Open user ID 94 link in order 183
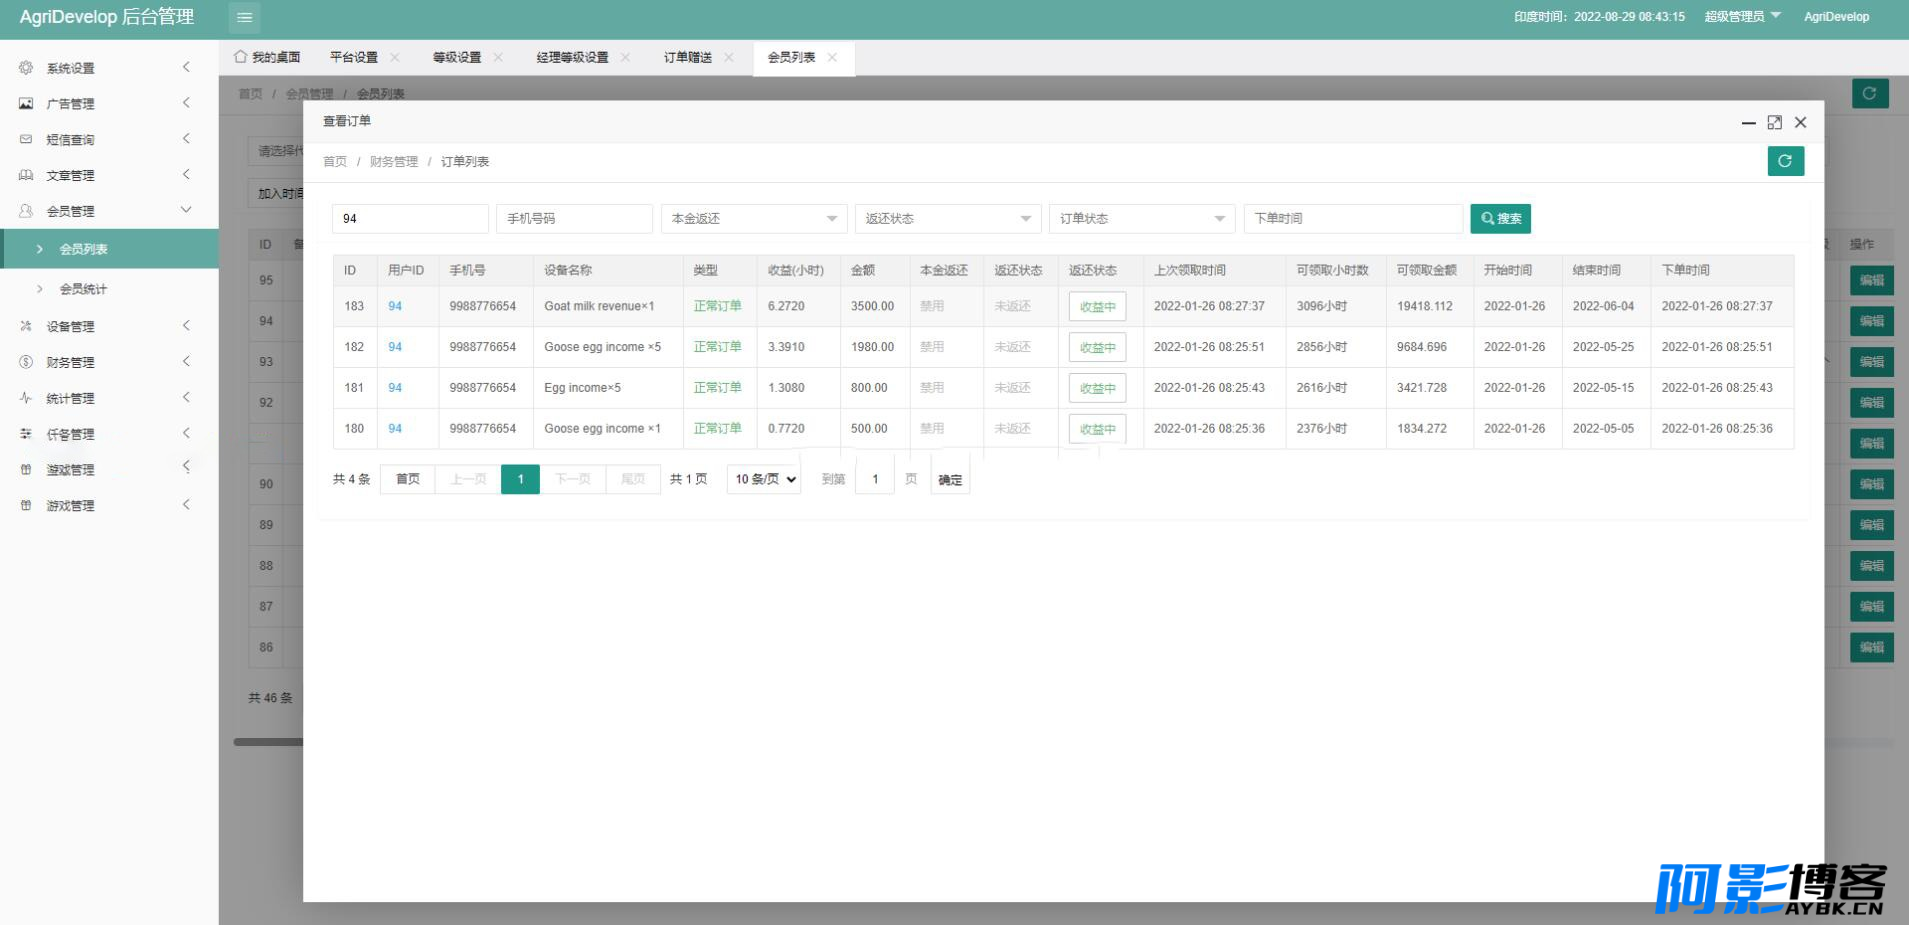 tap(395, 306)
